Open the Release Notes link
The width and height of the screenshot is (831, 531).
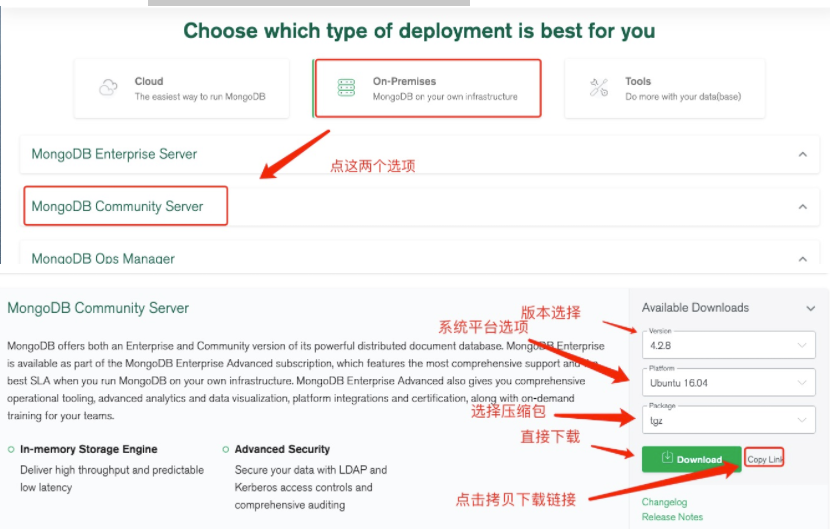(x=672, y=517)
